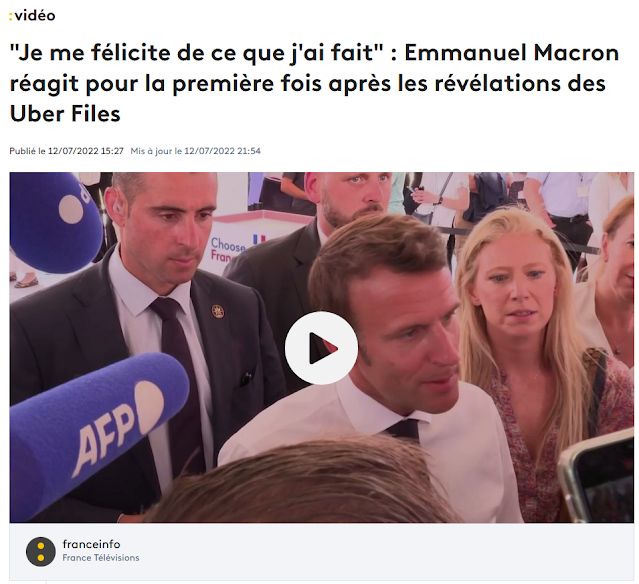Click "Uber Files" in the headline
The width and height of the screenshot is (639, 584).
click(65, 113)
